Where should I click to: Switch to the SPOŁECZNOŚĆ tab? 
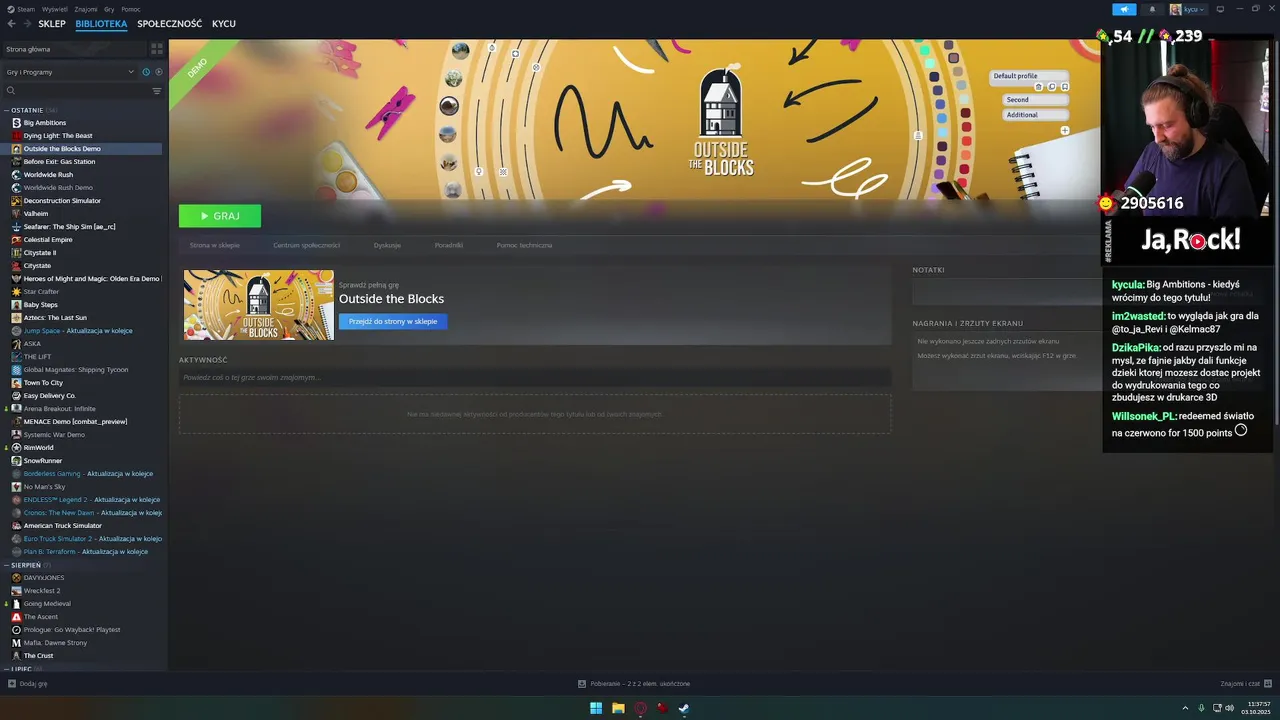(x=169, y=23)
